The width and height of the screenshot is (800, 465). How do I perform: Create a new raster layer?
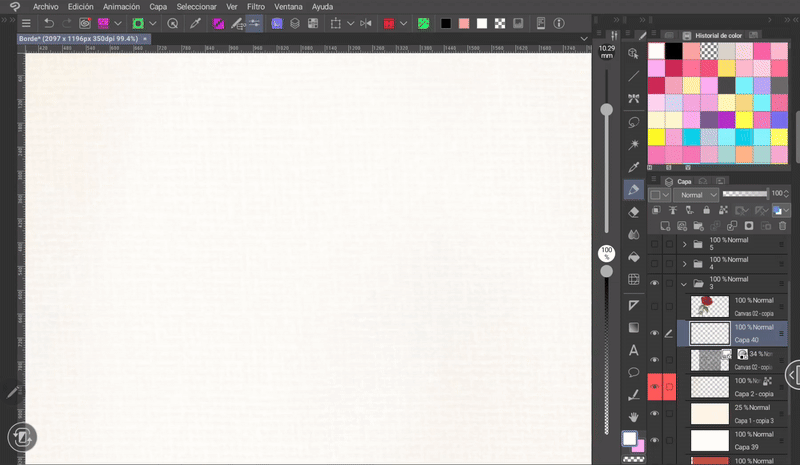(665, 226)
